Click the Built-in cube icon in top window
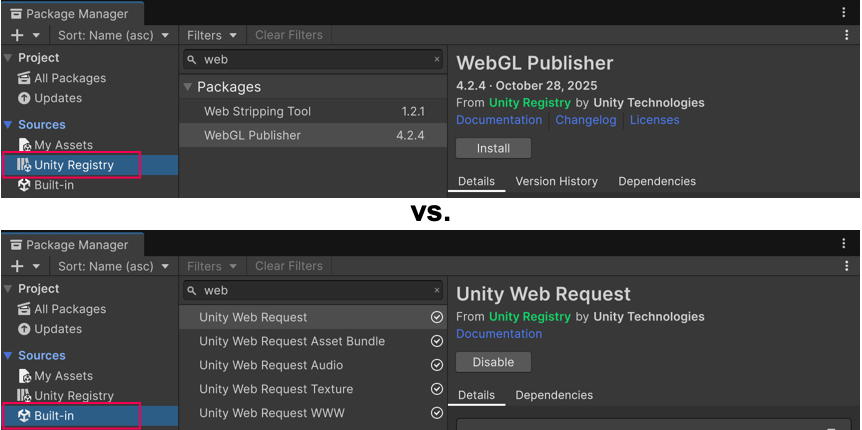The width and height of the screenshot is (862, 430). pos(24,185)
